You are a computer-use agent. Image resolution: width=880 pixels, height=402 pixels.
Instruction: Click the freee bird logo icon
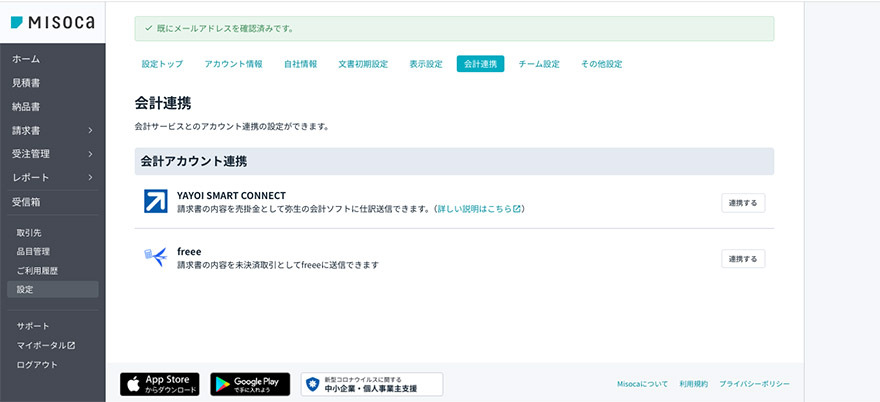point(155,257)
